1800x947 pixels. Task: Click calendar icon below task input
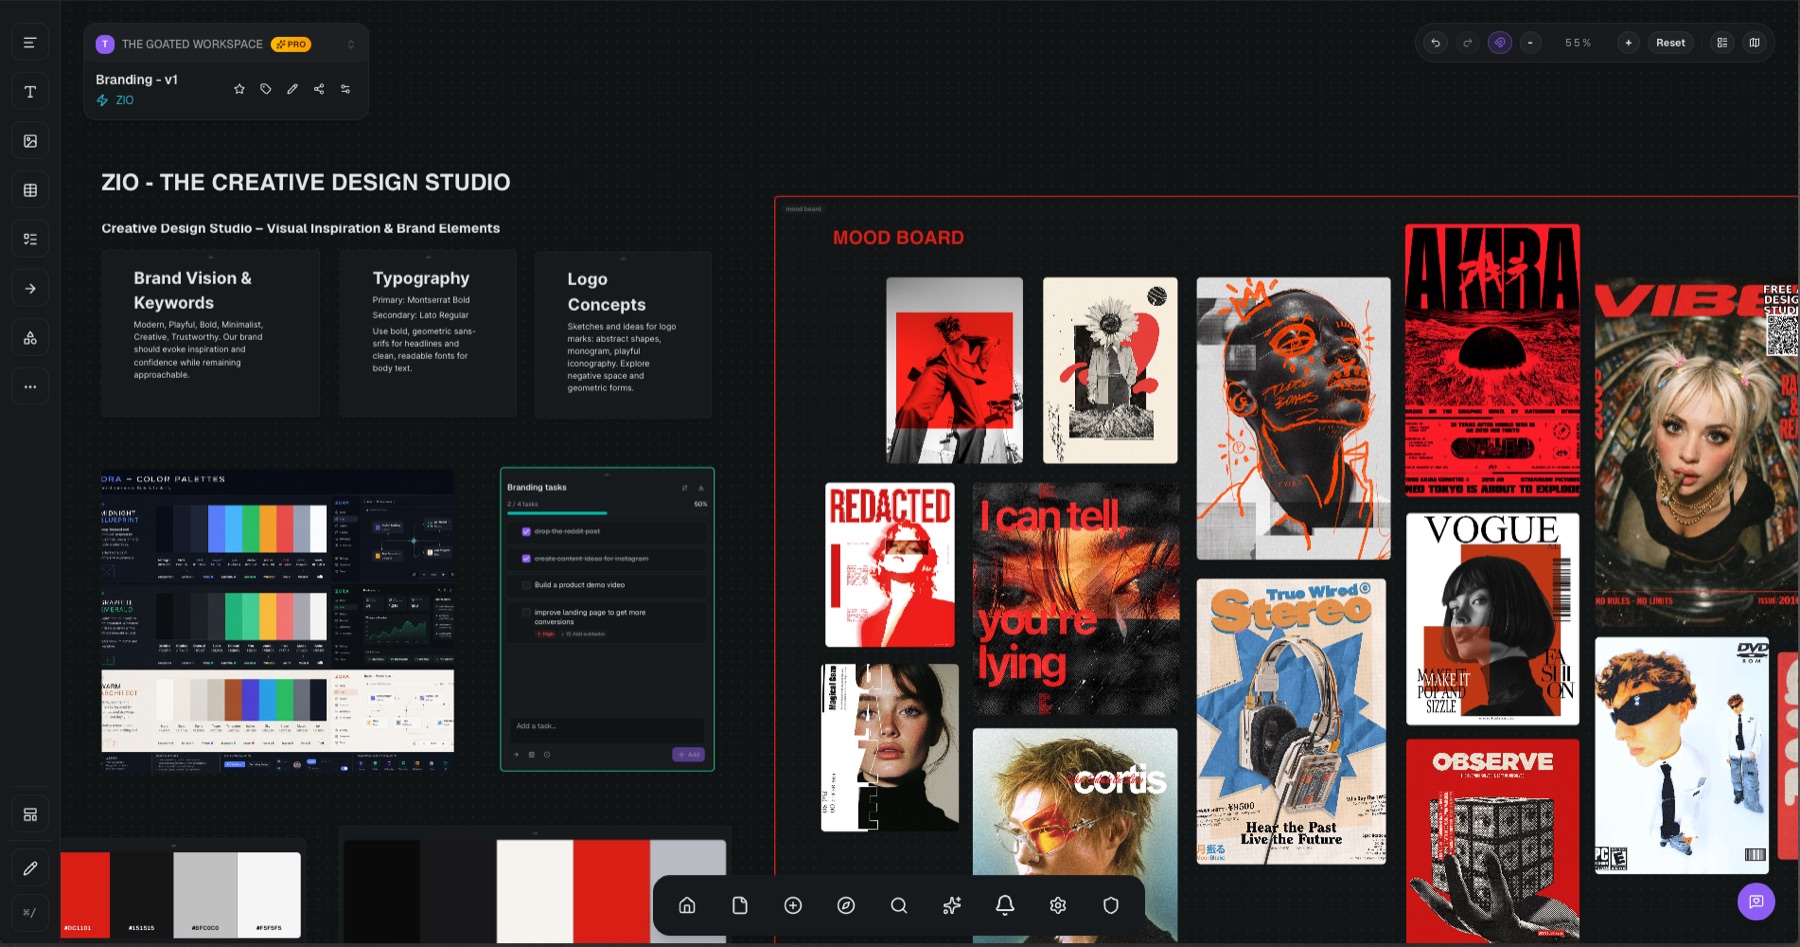[x=532, y=755]
